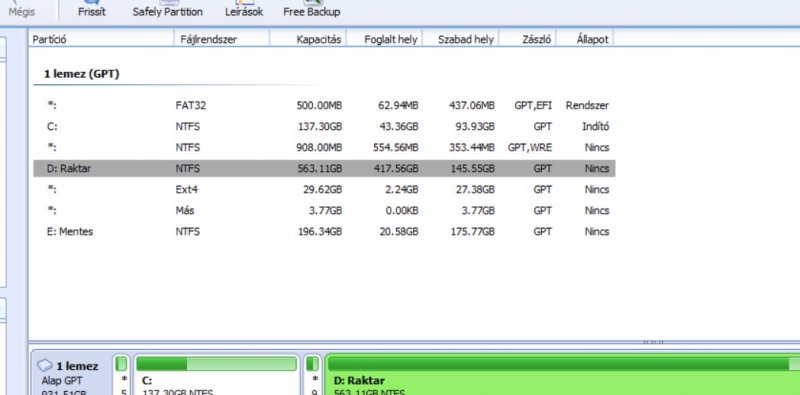The image size is (800, 395).
Task: Click the Frissít toolbar button
Action: pos(92,9)
